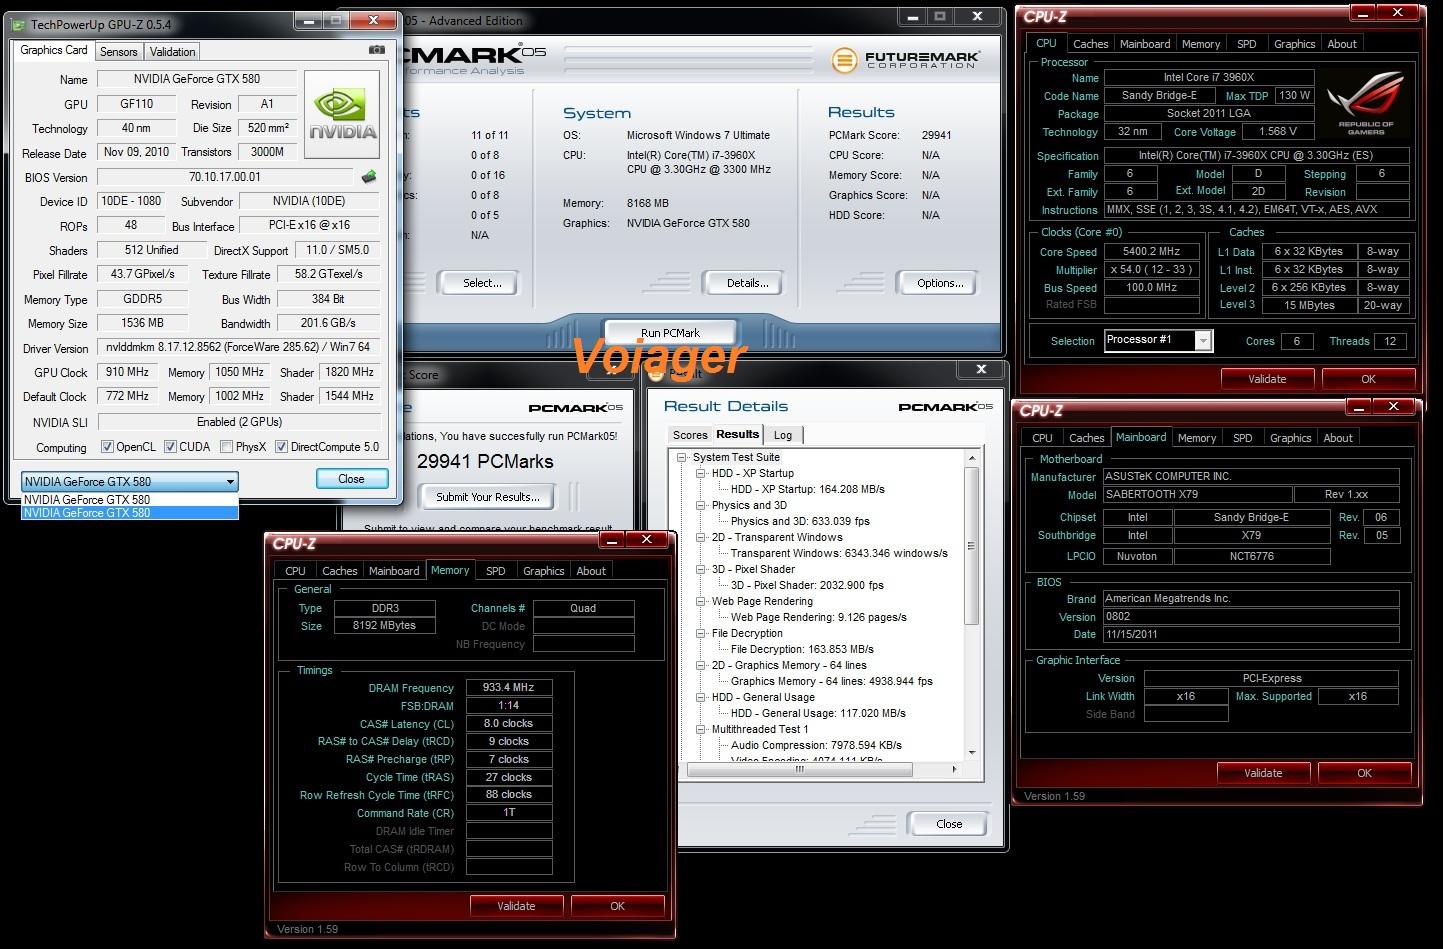The height and width of the screenshot is (949, 1443).
Task: Switch to the Log tab in Result Details
Action: [x=783, y=435]
